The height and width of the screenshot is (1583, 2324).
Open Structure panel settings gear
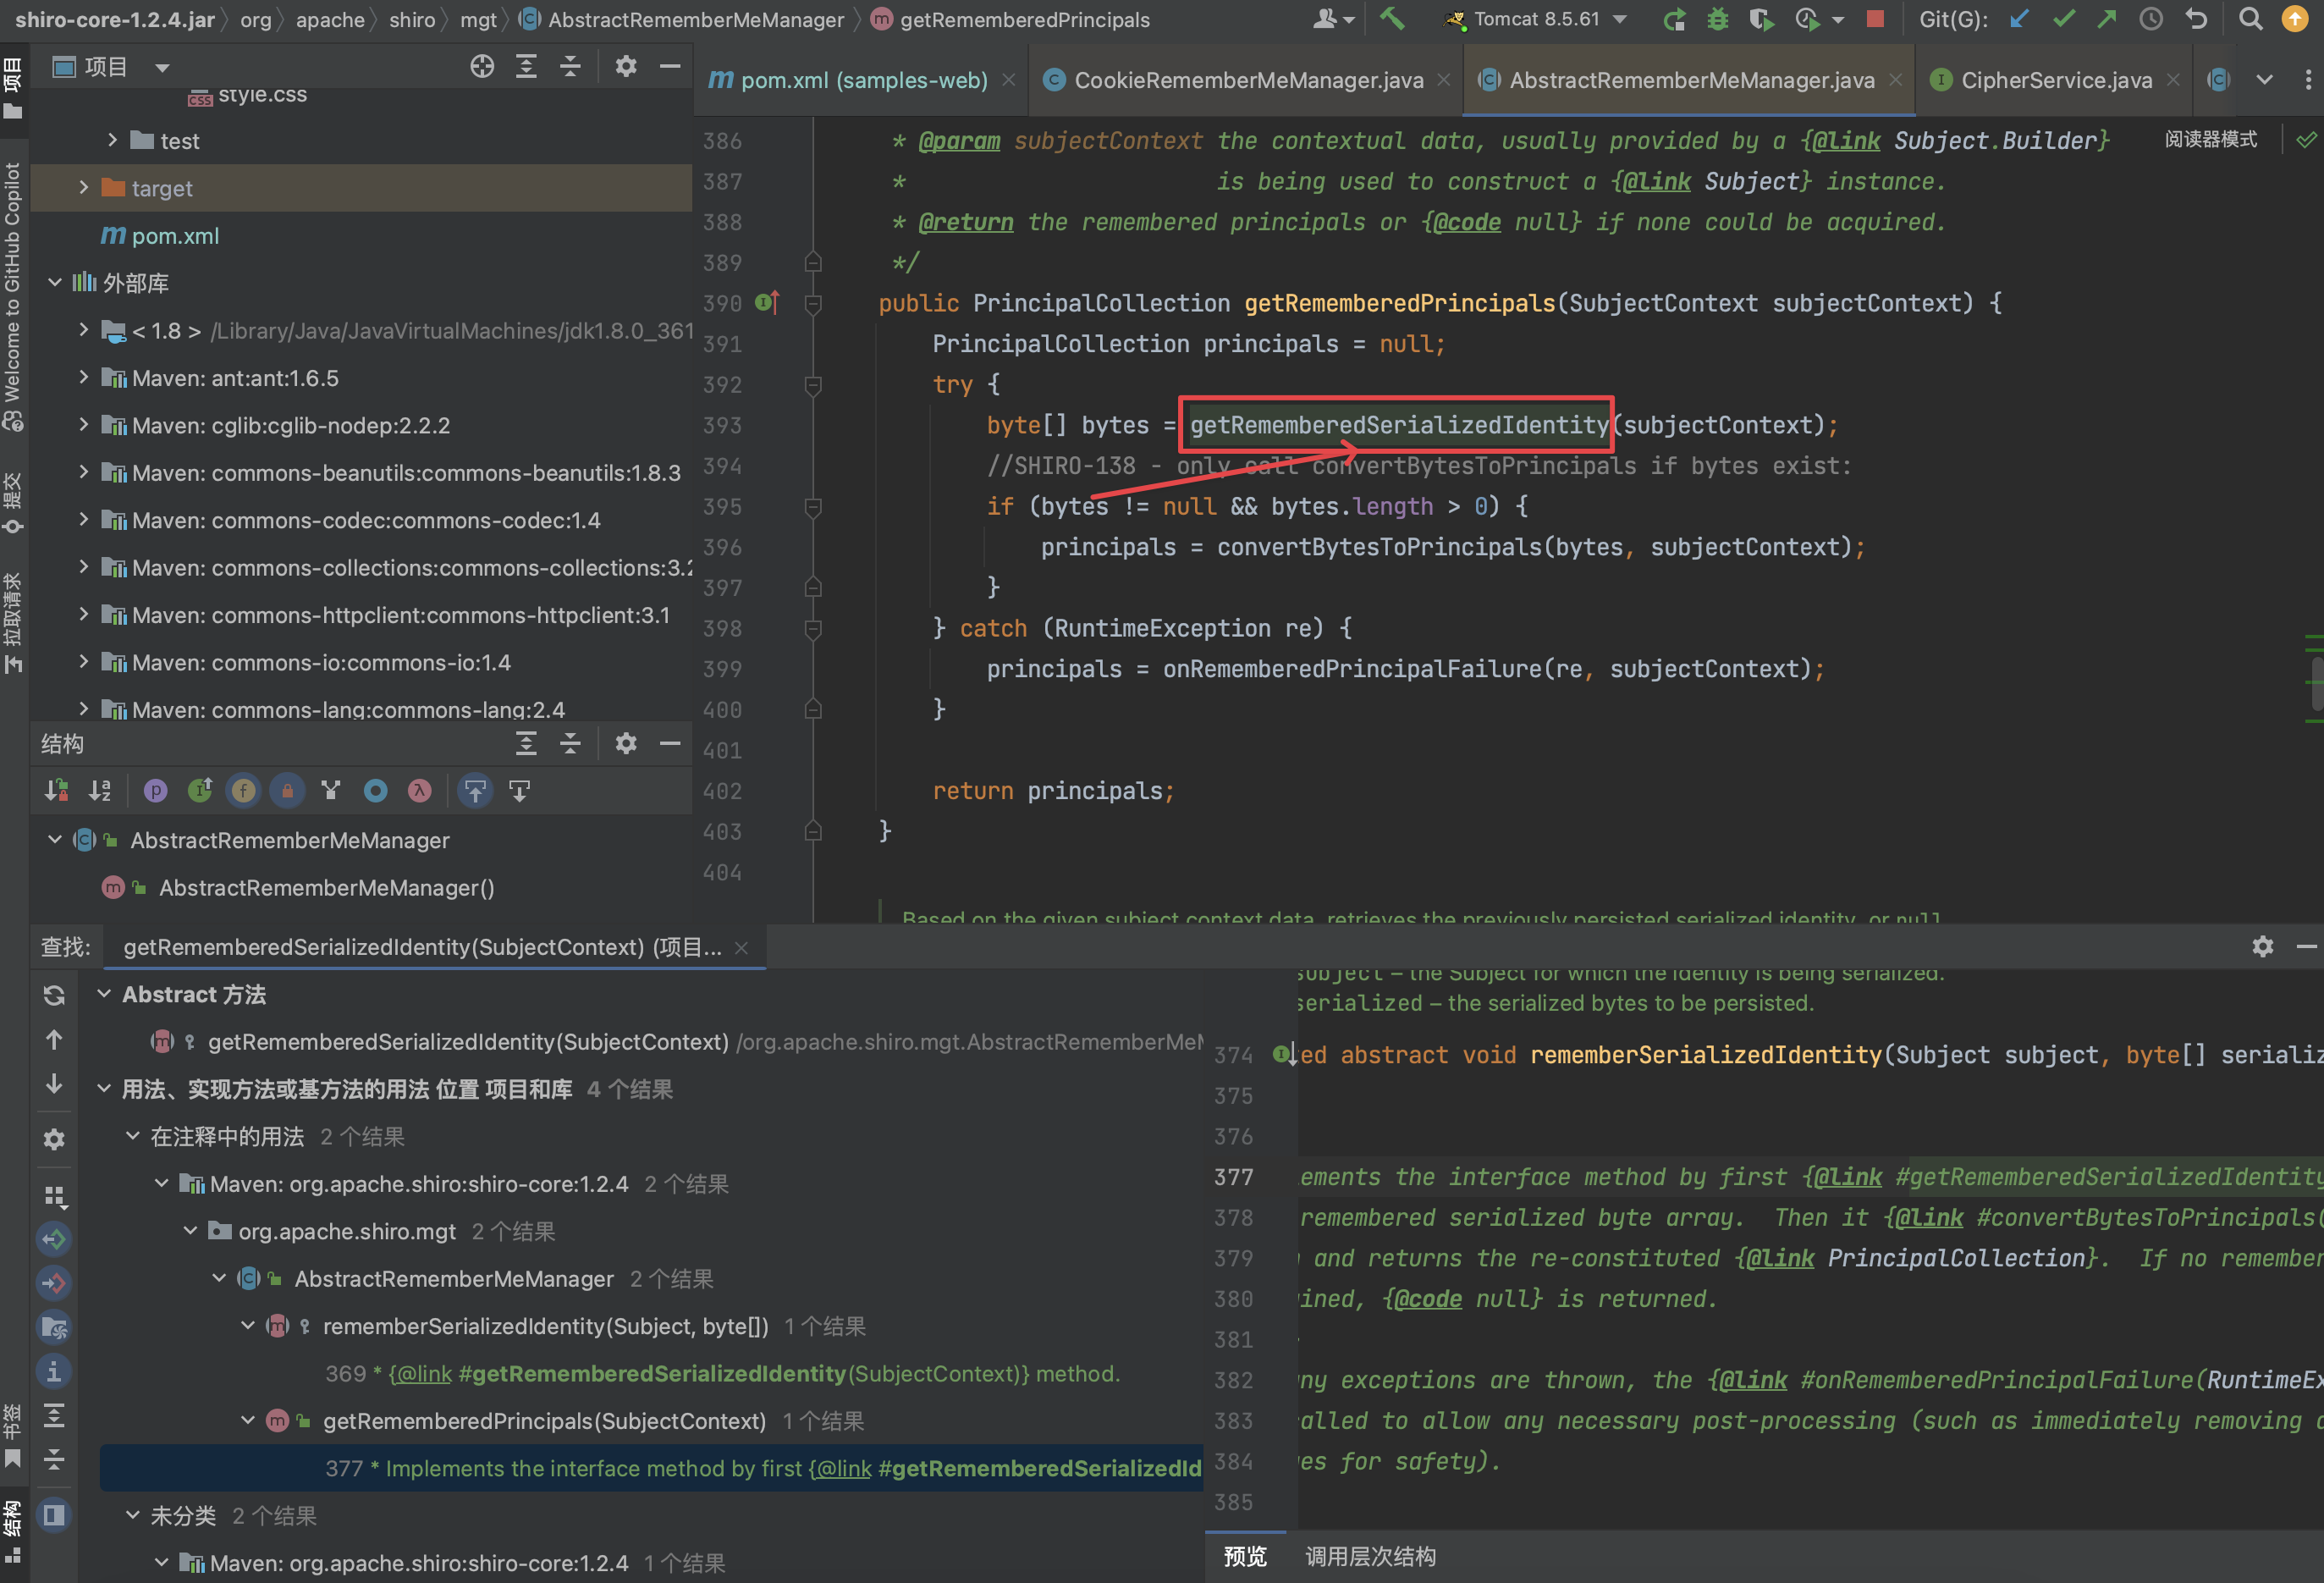626,743
